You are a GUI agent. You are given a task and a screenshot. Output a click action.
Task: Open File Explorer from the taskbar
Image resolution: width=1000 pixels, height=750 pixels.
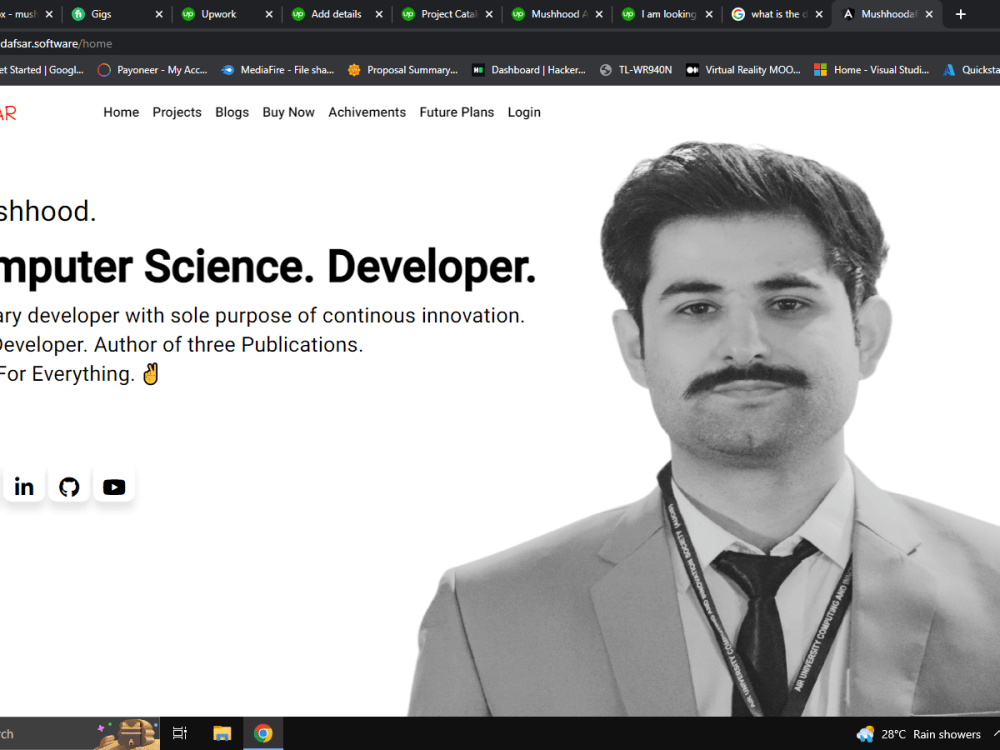pyautogui.click(x=222, y=733)
